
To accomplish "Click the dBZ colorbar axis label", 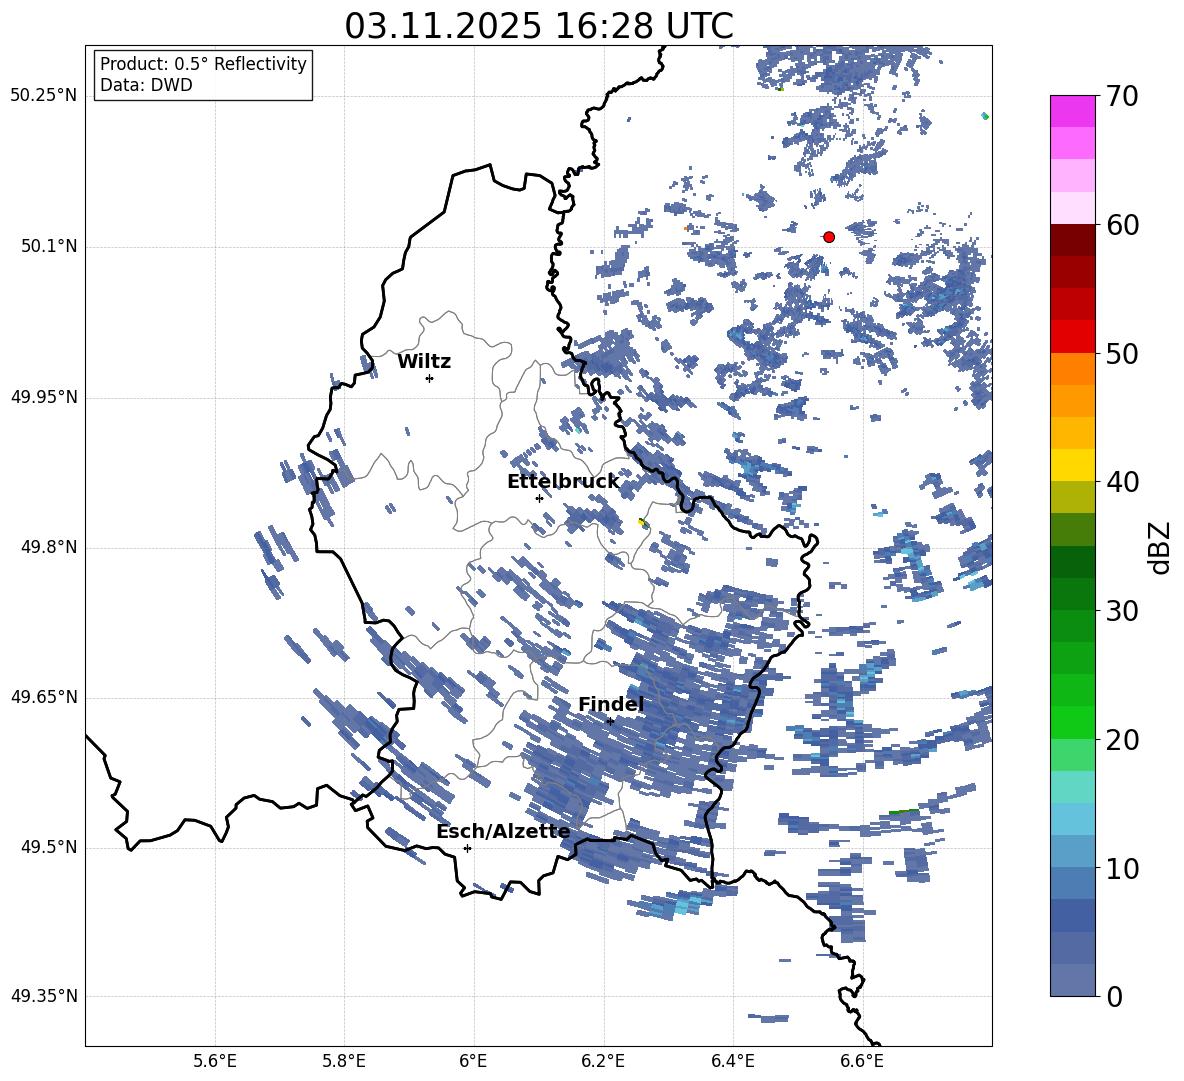I will click(x=1159, y=547).
